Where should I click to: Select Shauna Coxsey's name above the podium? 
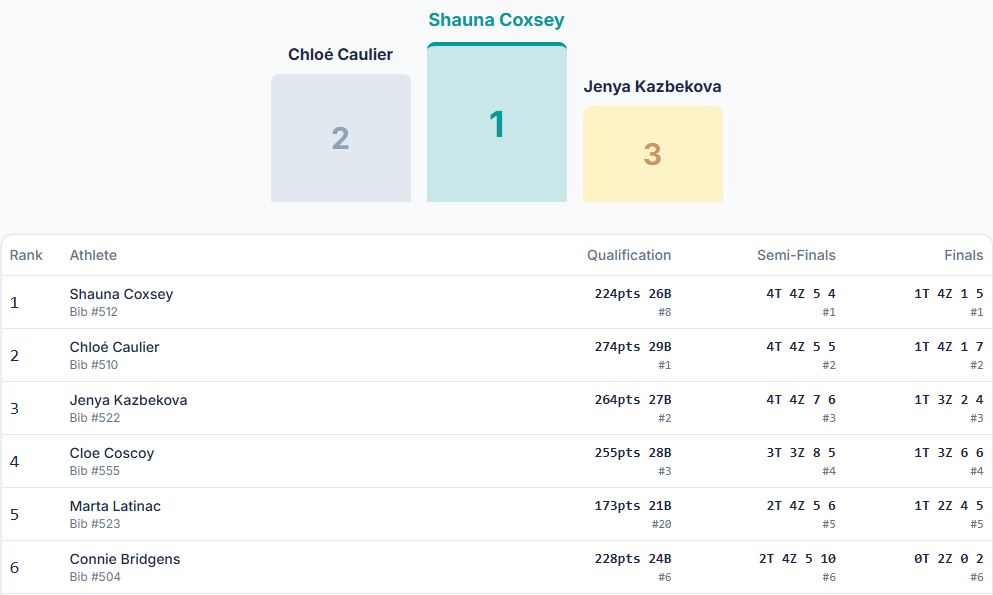click(496, 20)
